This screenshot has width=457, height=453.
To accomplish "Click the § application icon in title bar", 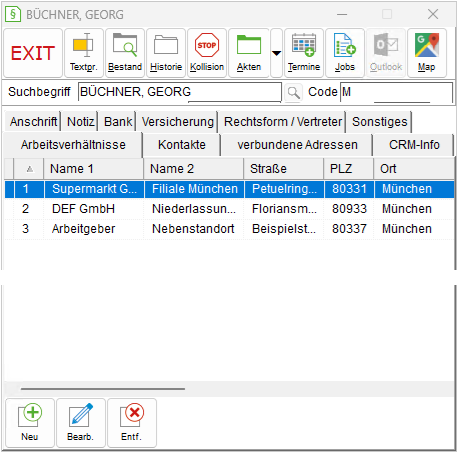I will [x=13, y=14].
